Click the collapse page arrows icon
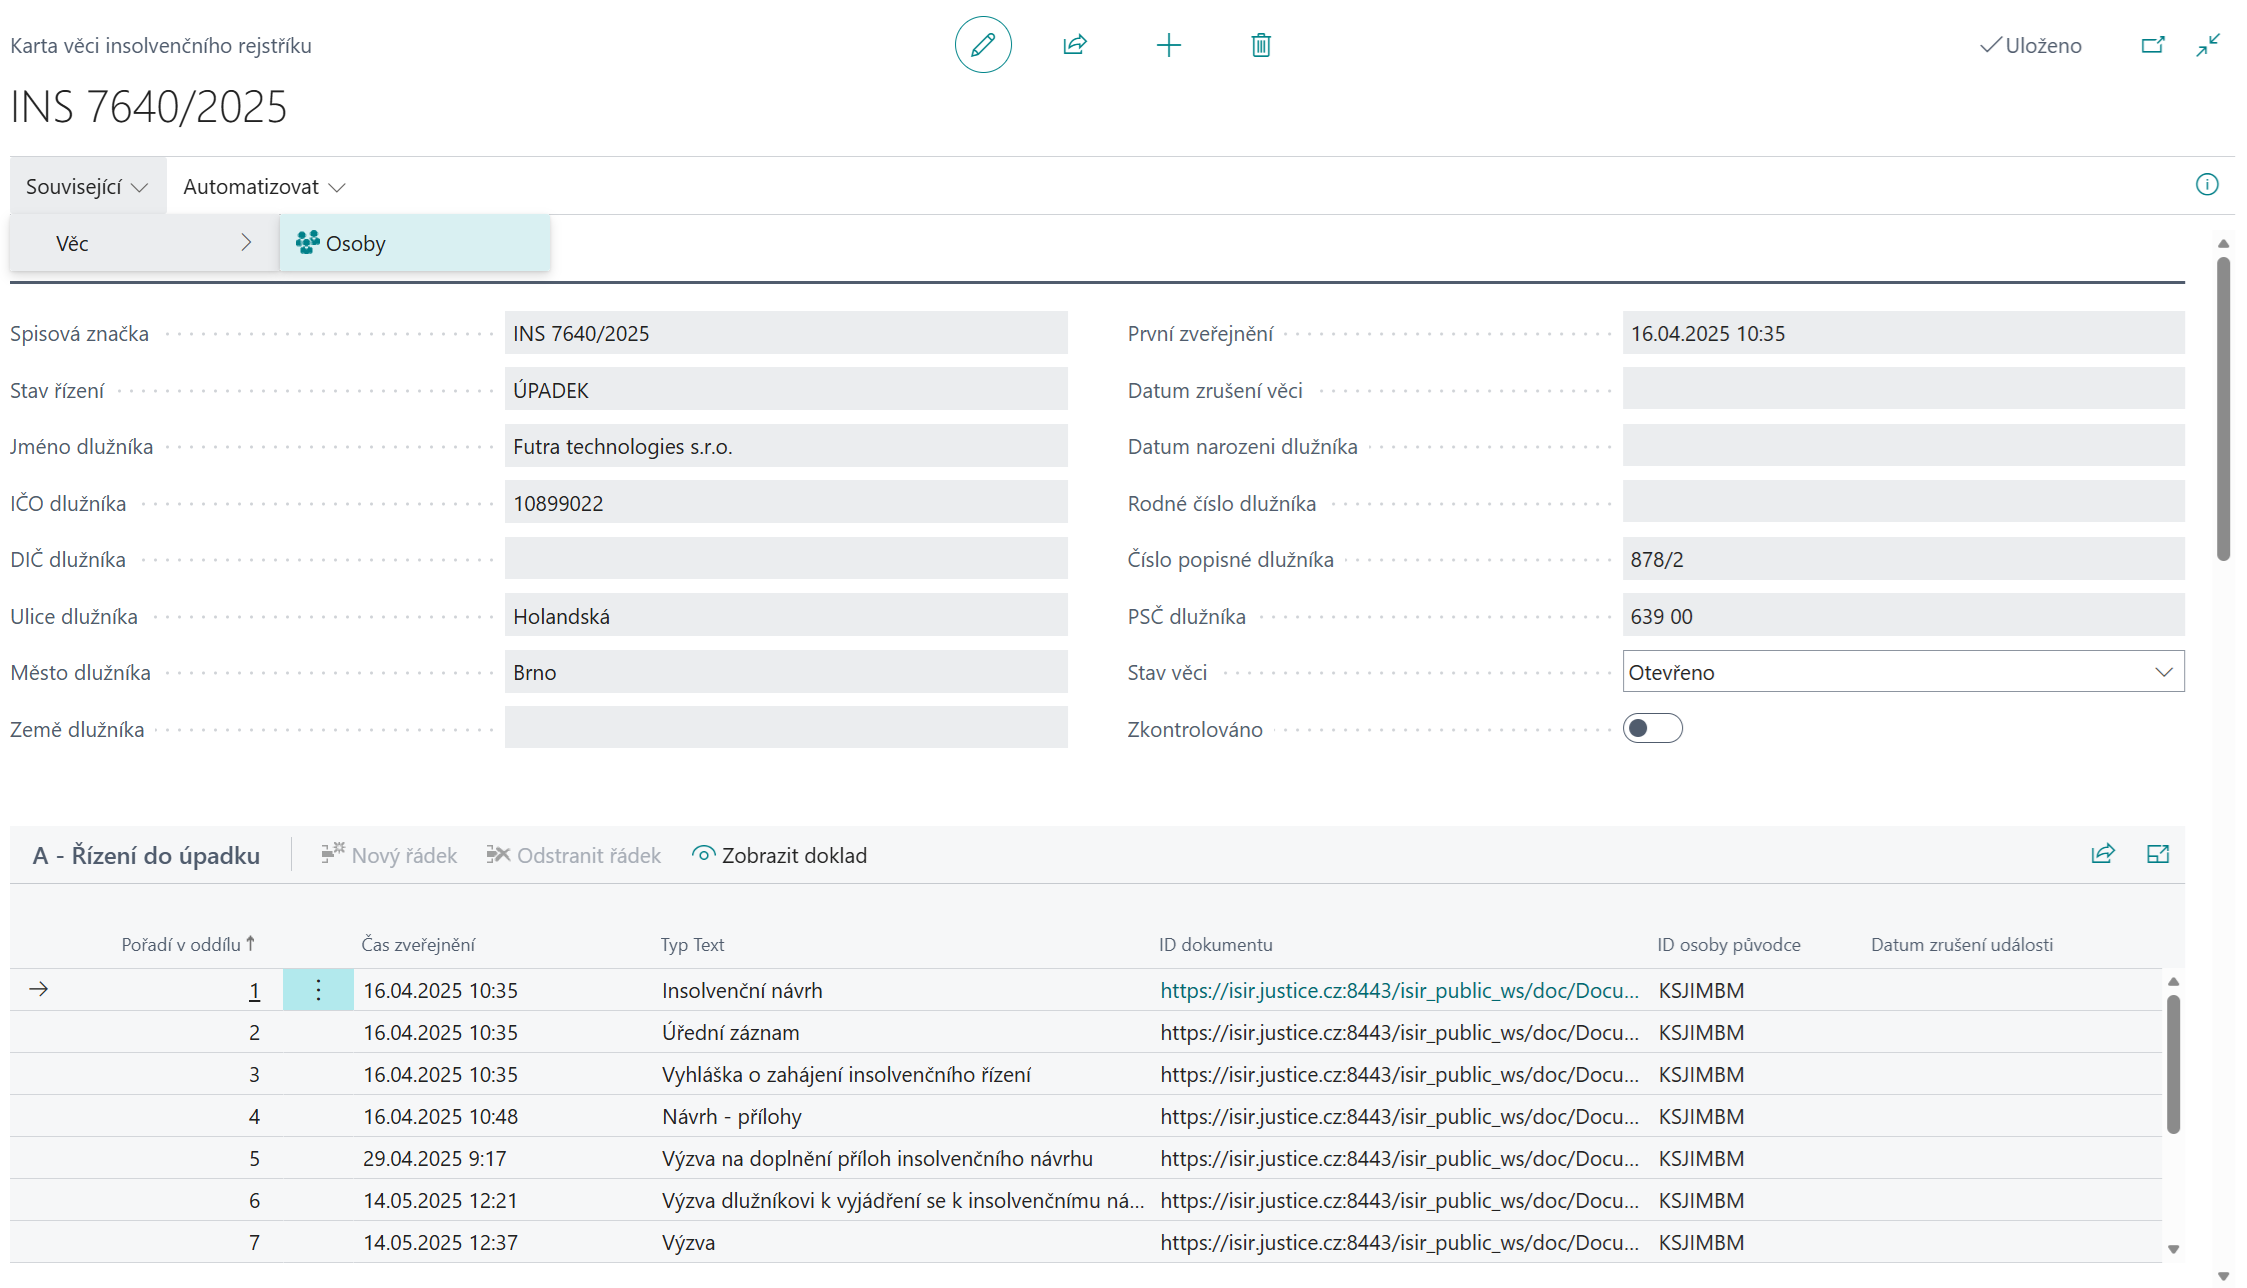Image resolution: width=2247 pixels, height=1288 pixels. click(2208, 45)
